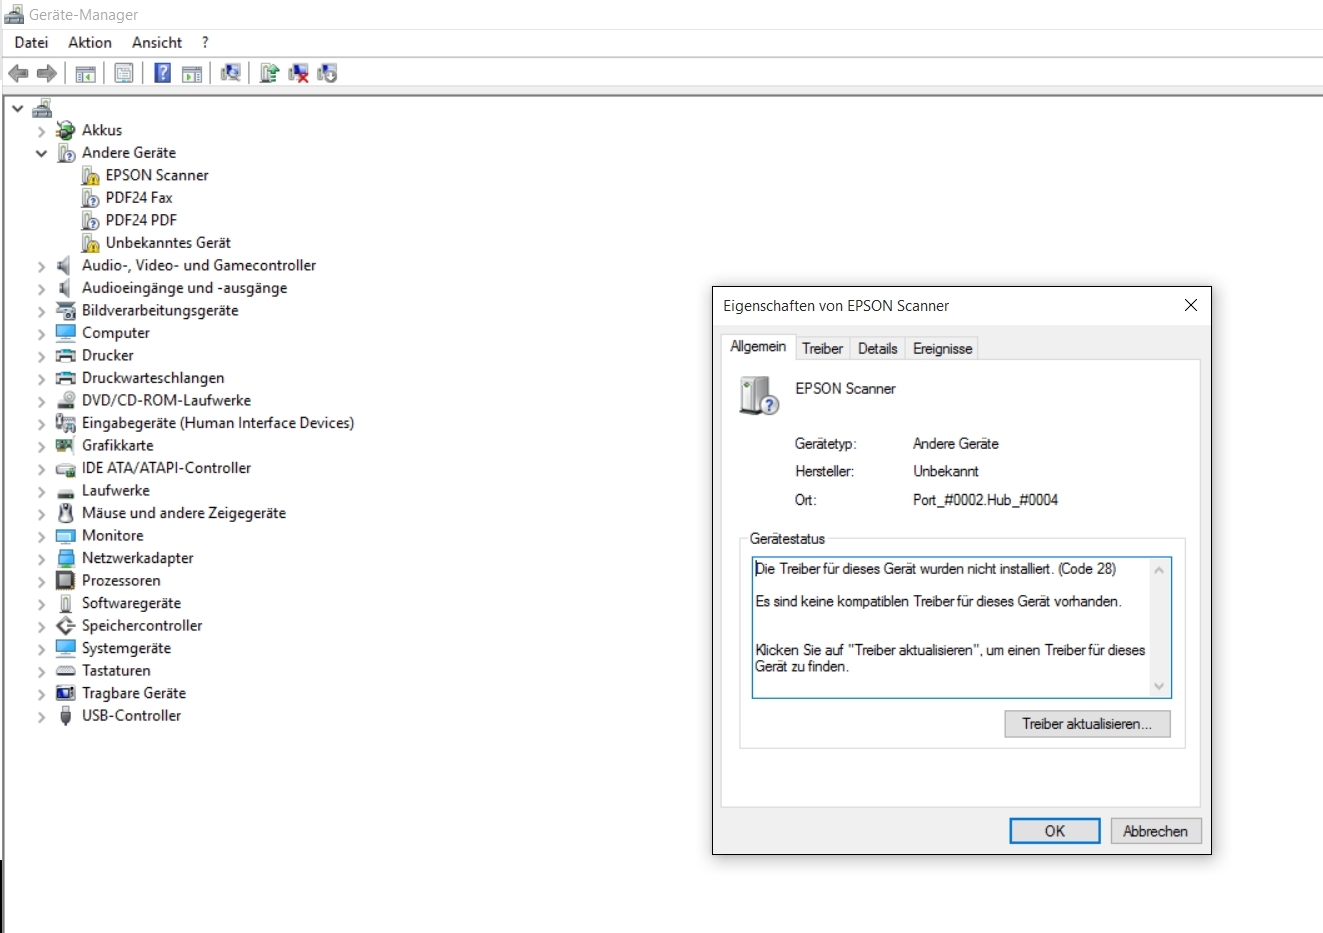Screen dimensions: 1323x933
Task: Click the toolbar device icon with down arrow
Action: pos(327,73)
